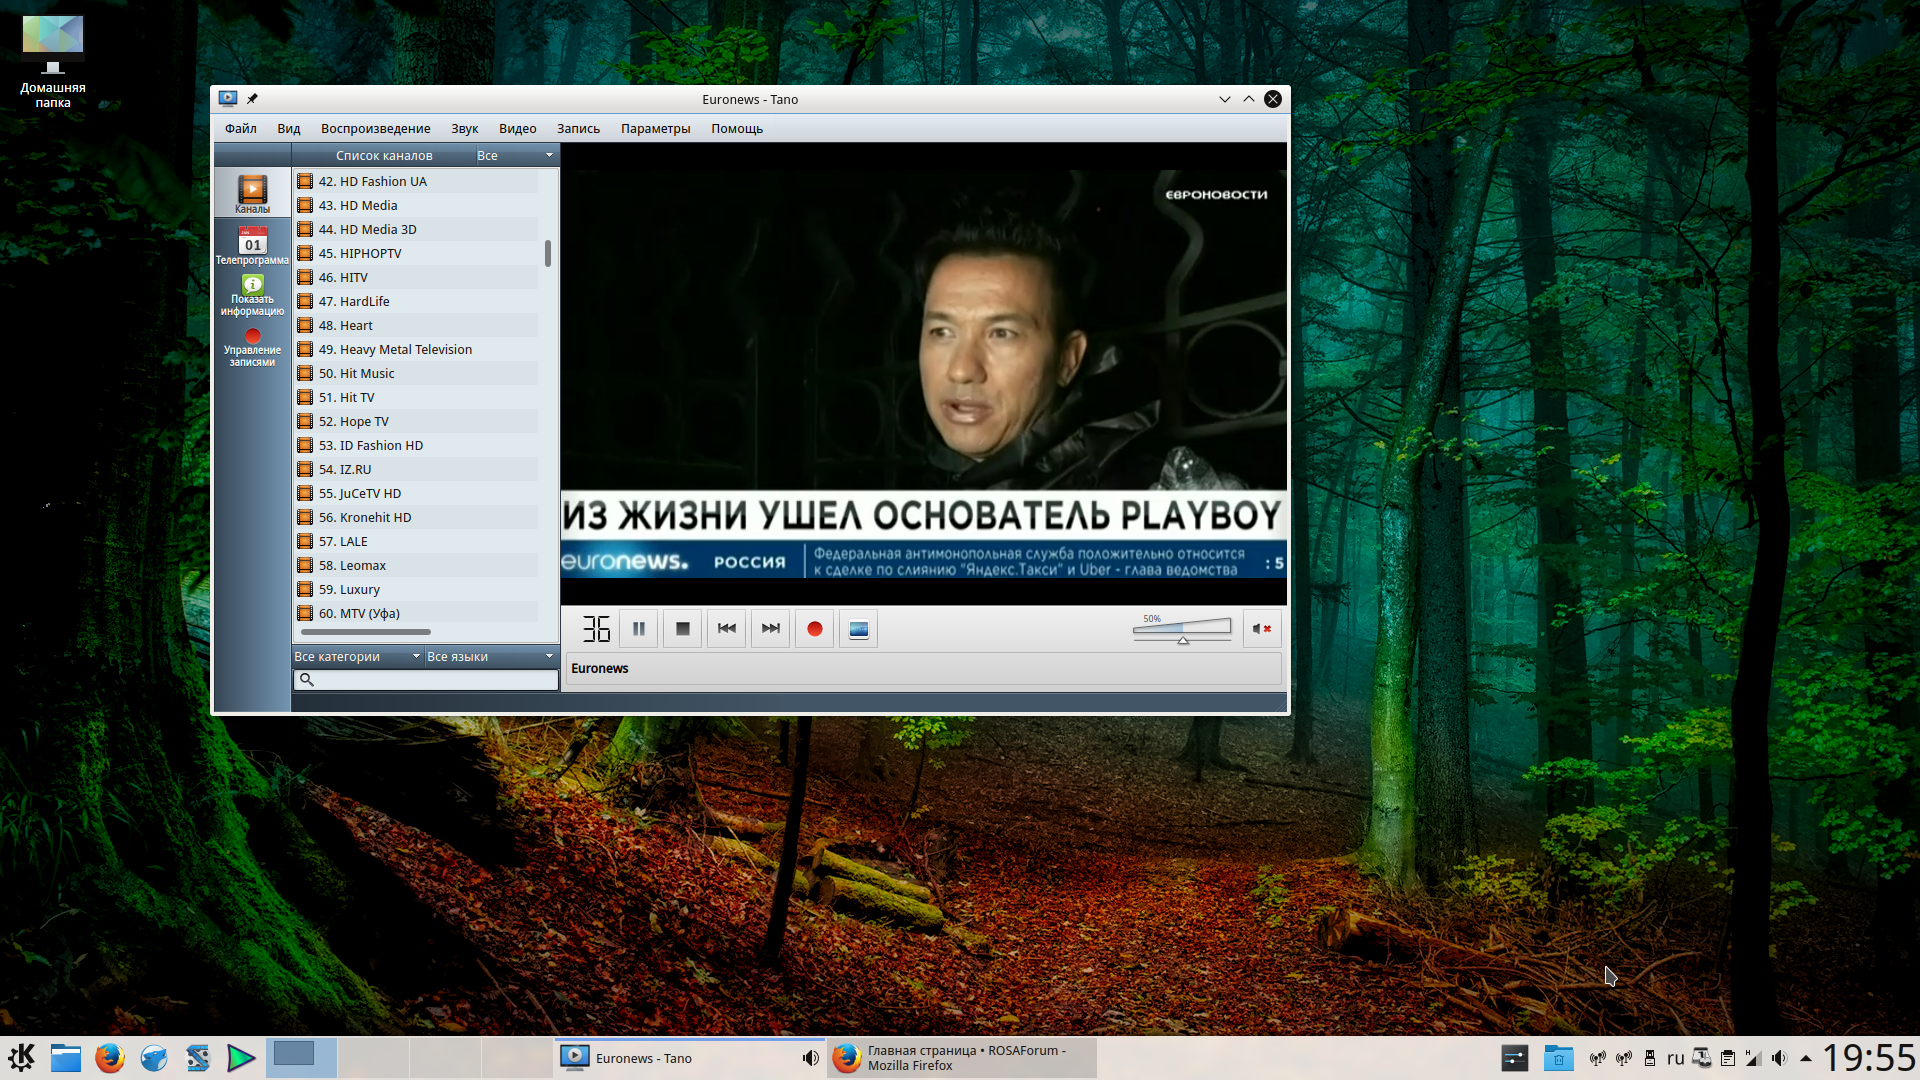Open the Воспроизведение menu
This screenshot has height=1080, width=1920.
point(375,128)
